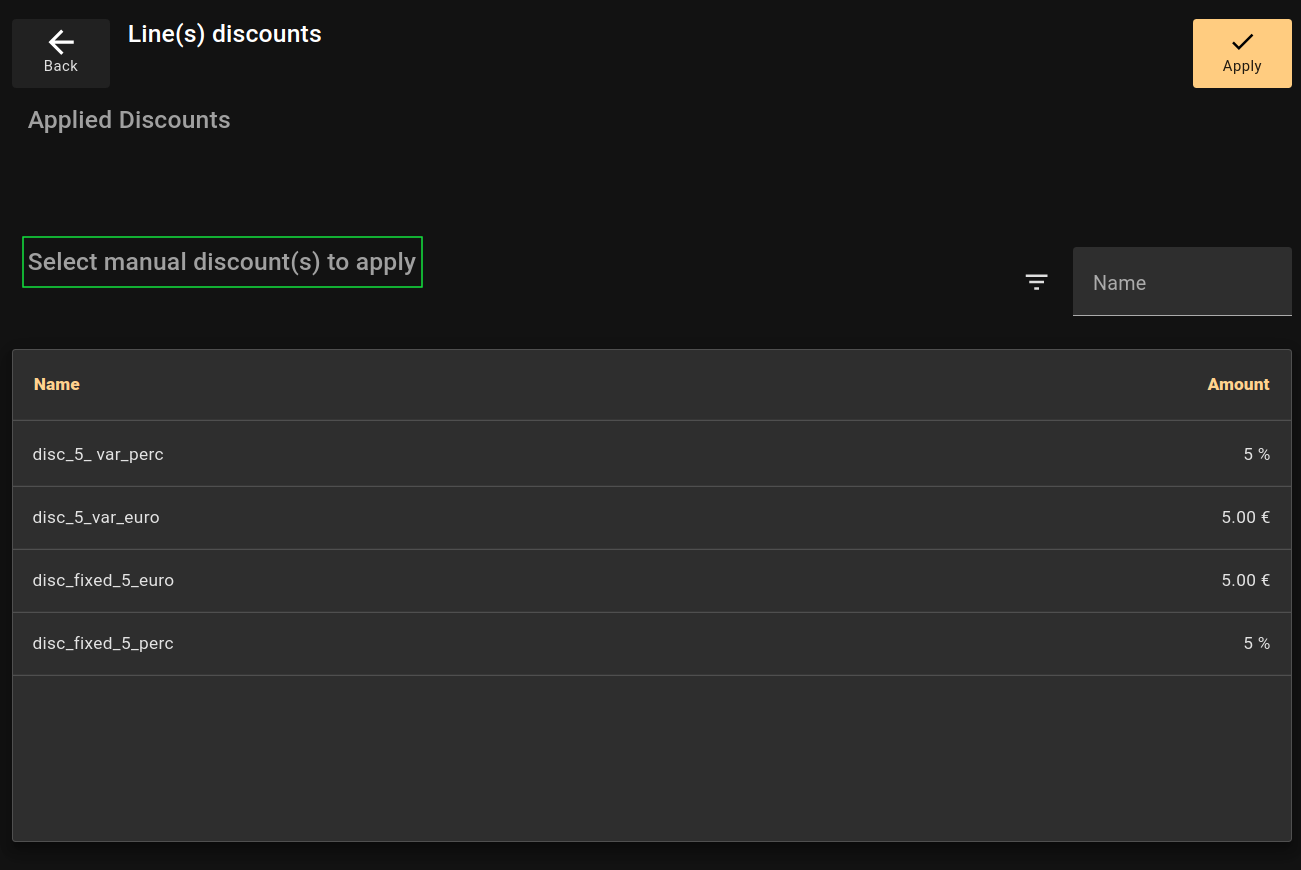The width and height of the screenshot is (1301, 870).
Task: Sort by the Name column header
Action: (x=57, y=384)
